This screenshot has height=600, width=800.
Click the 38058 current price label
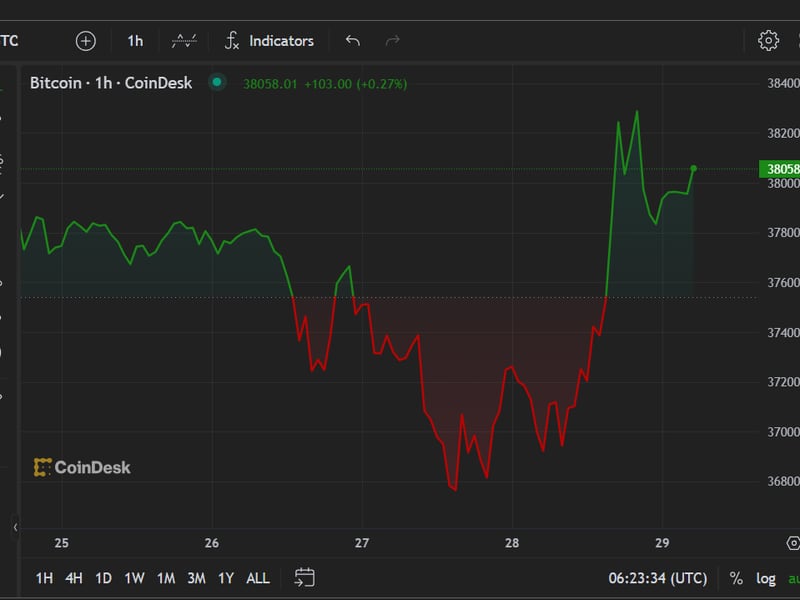(780, 169)
